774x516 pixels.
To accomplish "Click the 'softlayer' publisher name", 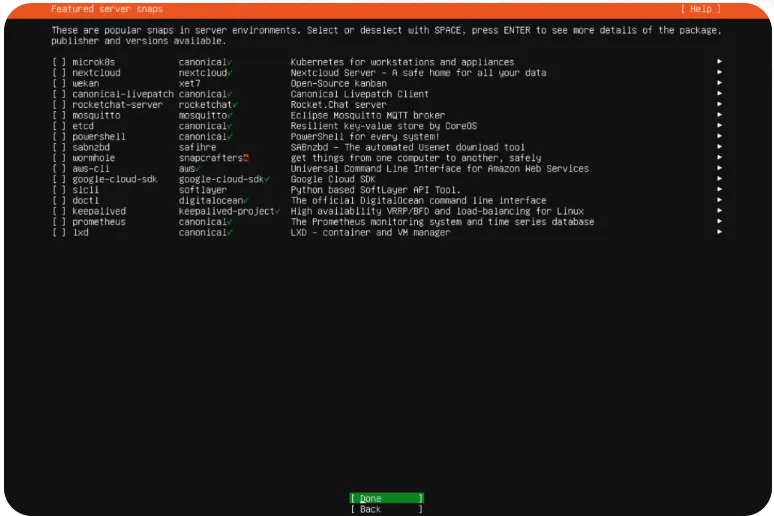I will (203, 190).
